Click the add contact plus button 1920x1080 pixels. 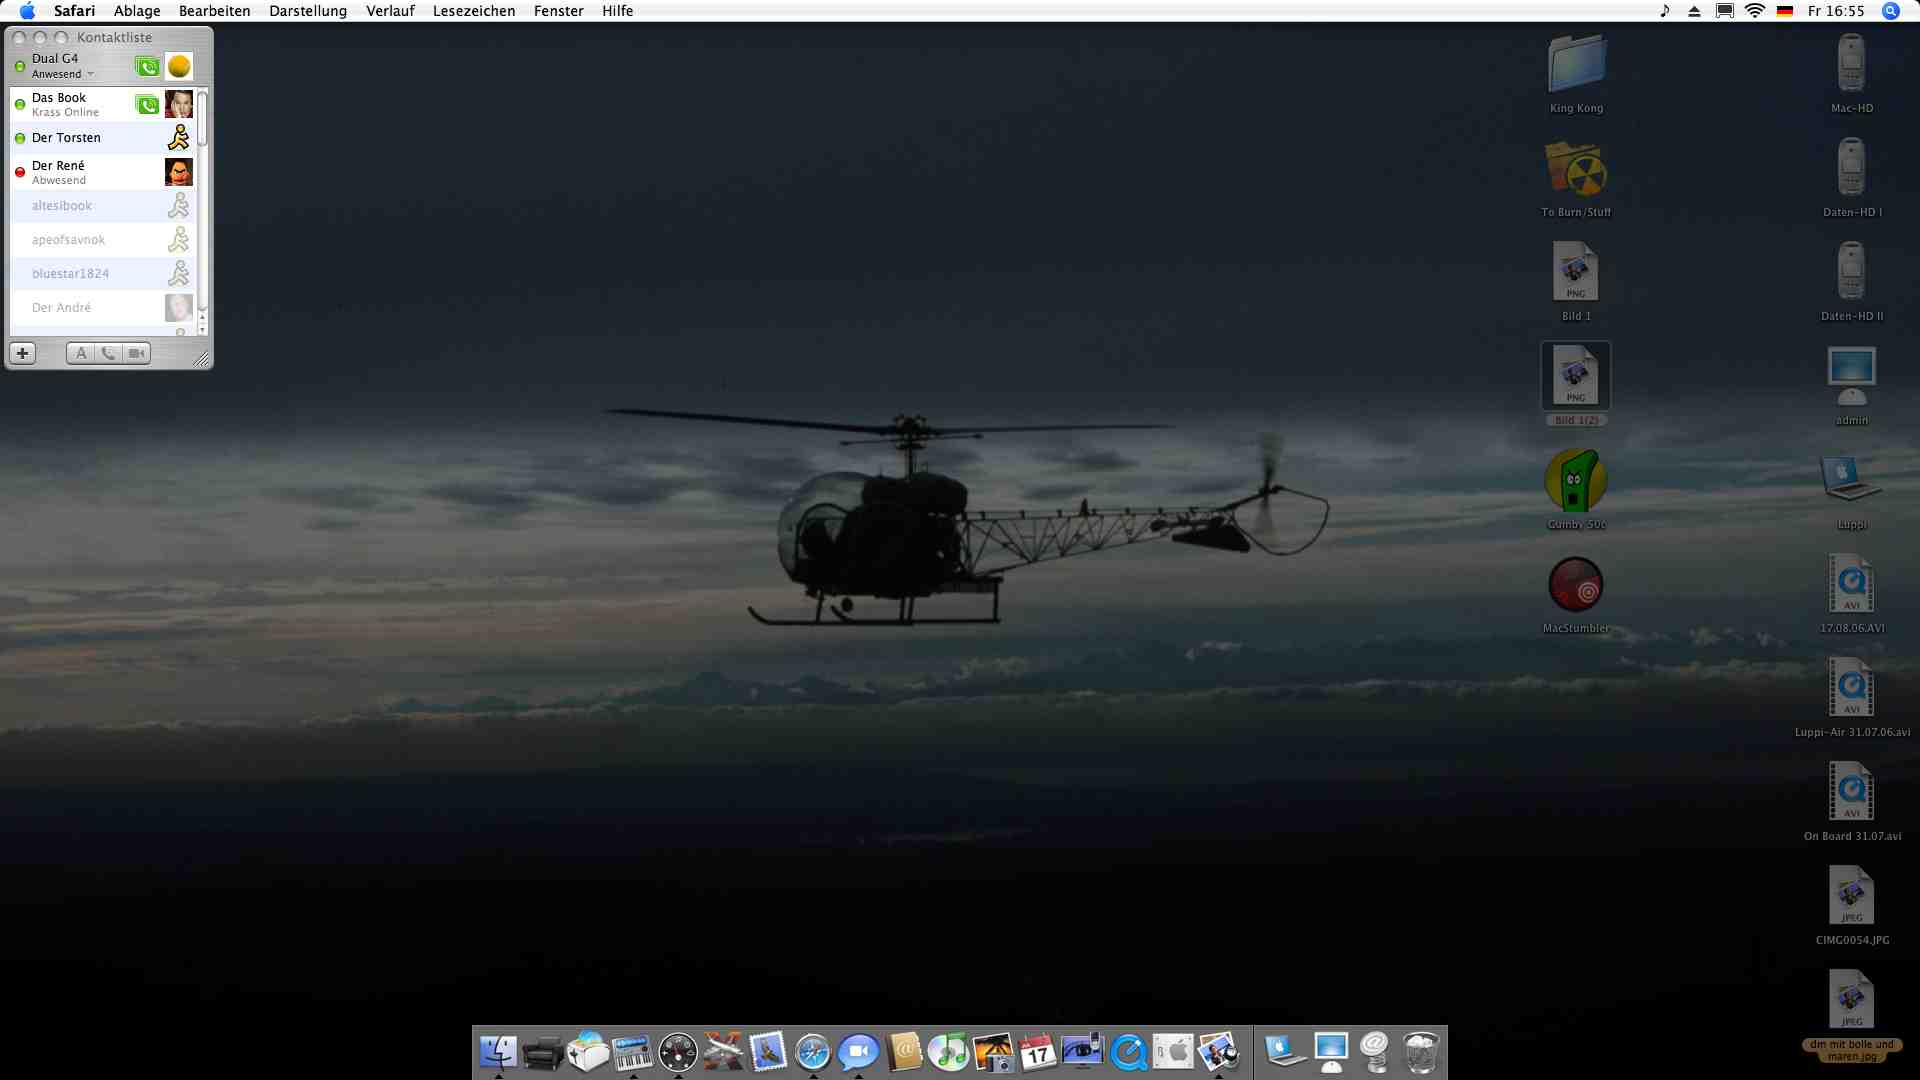[22, 353]
